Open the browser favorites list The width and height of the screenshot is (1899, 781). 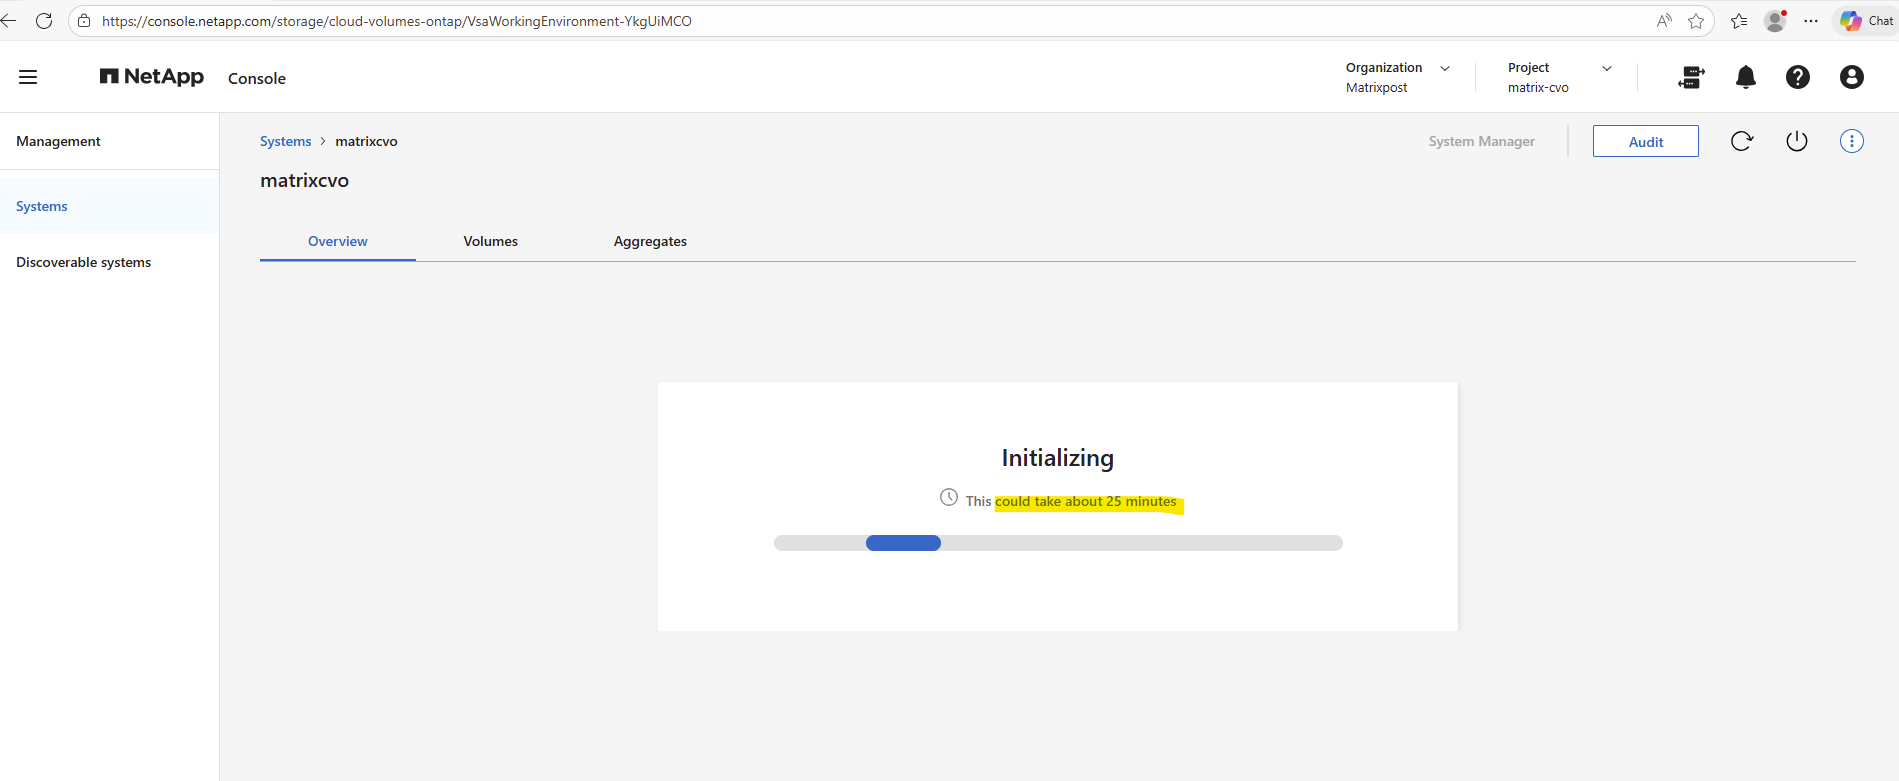pos(1739,21)
